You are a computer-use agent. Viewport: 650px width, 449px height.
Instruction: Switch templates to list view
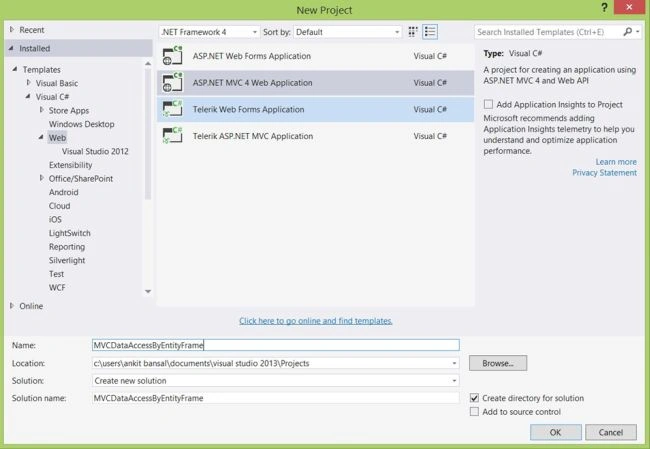coord(430,32)
